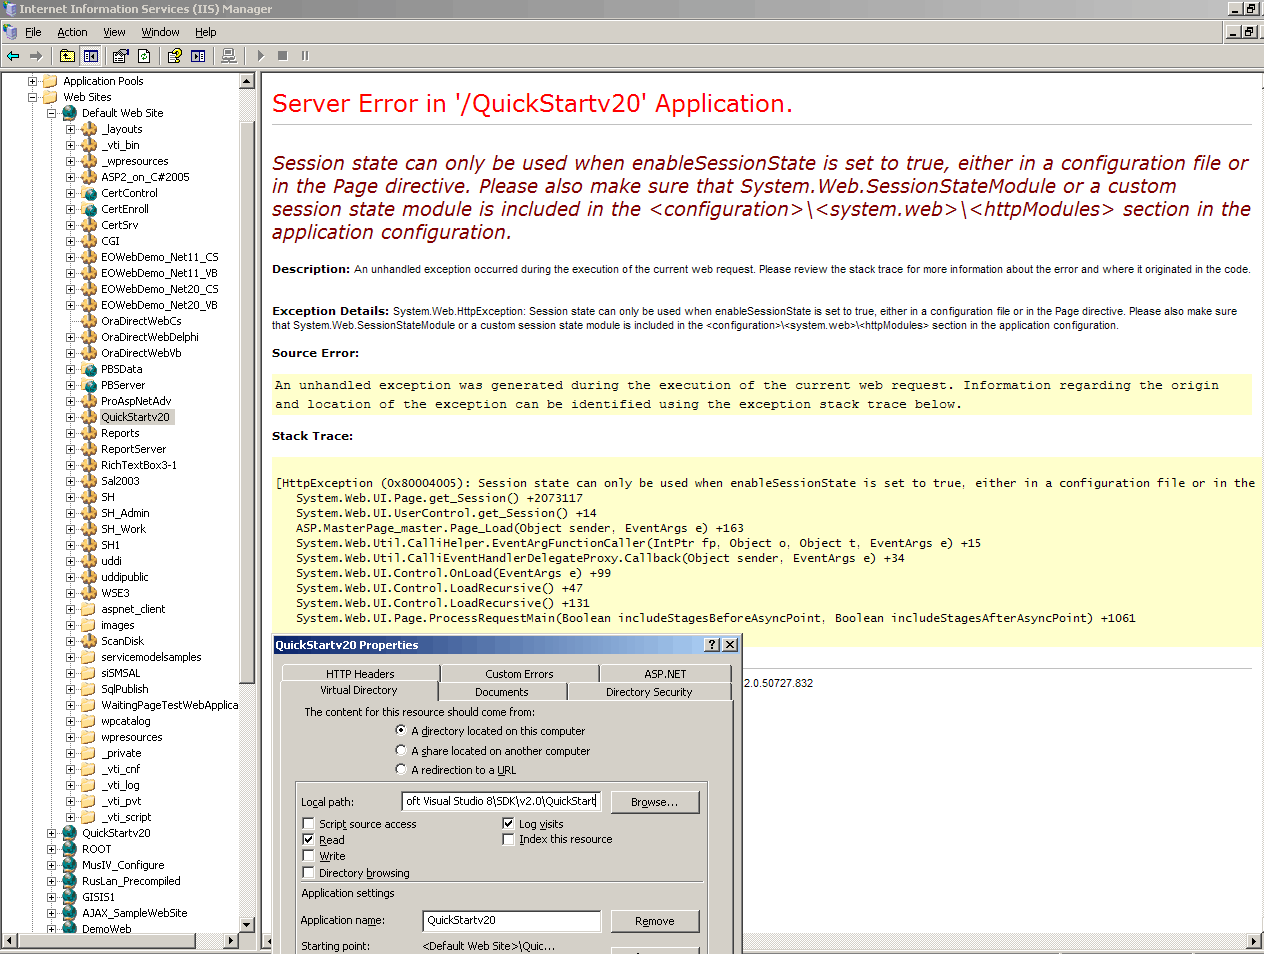Viewport: 1264px width, 954px height.
Task: Toggle the Log visits checkbox
Action: pyautogui.click(x=508, y=823)
